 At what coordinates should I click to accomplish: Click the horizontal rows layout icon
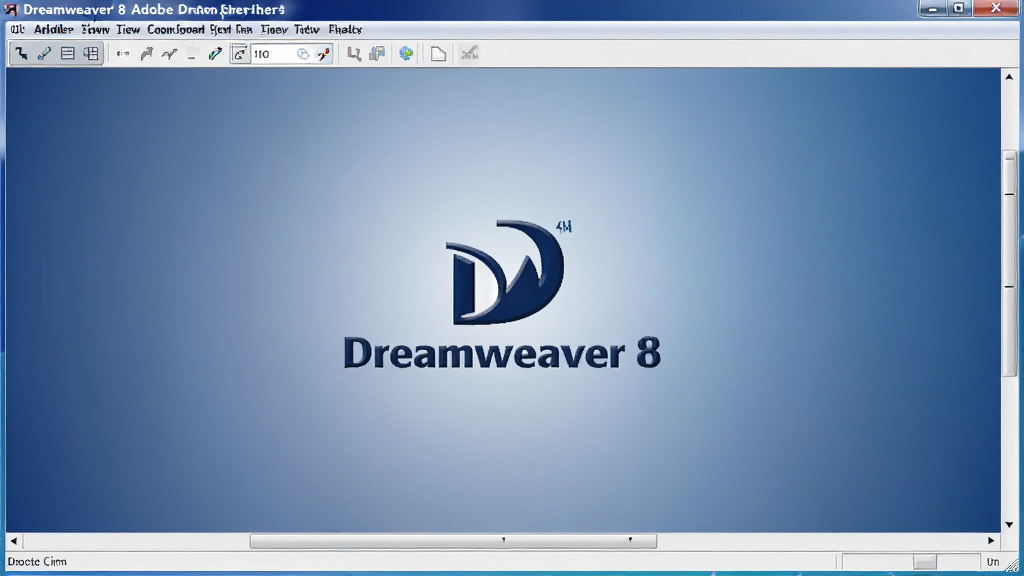coord(67,54)
